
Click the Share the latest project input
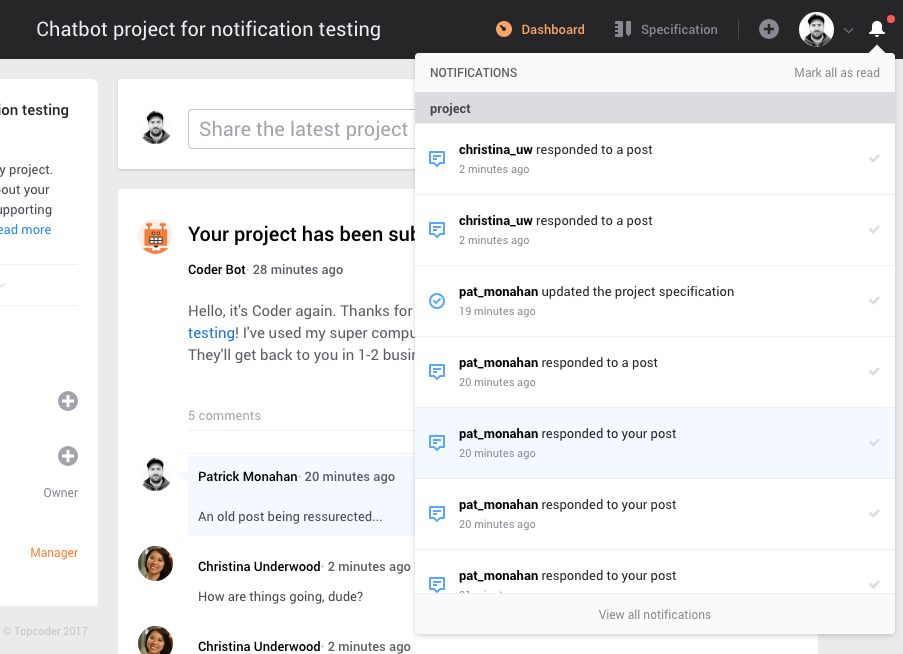point(301,129)
